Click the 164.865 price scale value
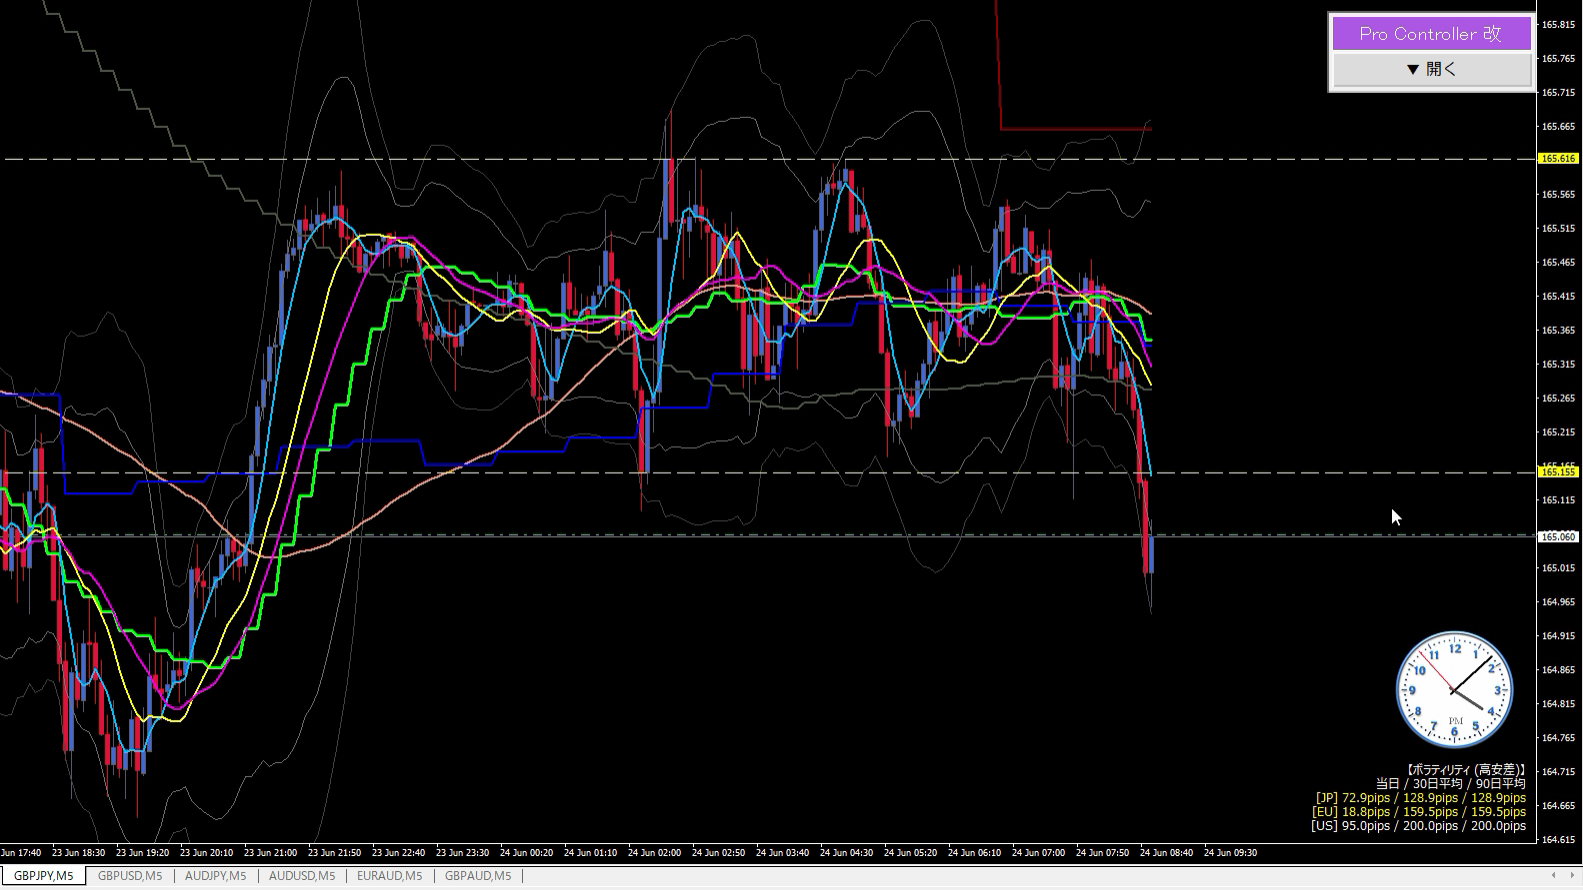Screen dimensions: 1583x891 click(1558, 670)
